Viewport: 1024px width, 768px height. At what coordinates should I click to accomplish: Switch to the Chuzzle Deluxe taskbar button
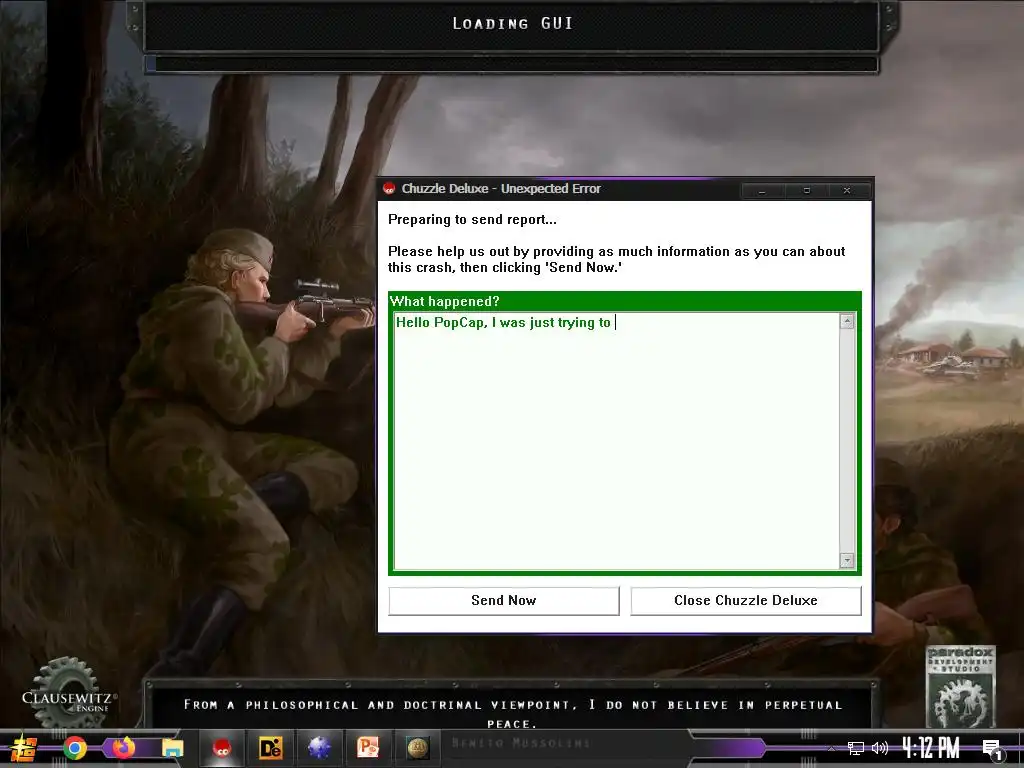pos(222,748)
